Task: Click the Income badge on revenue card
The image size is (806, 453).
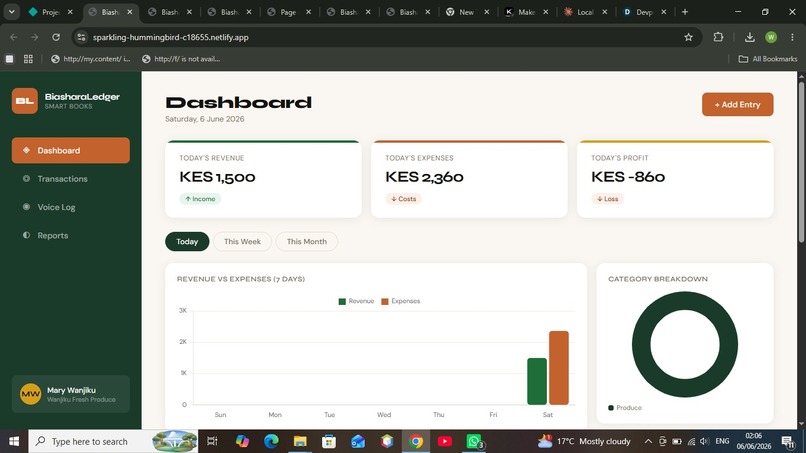Action: [200, 198]
